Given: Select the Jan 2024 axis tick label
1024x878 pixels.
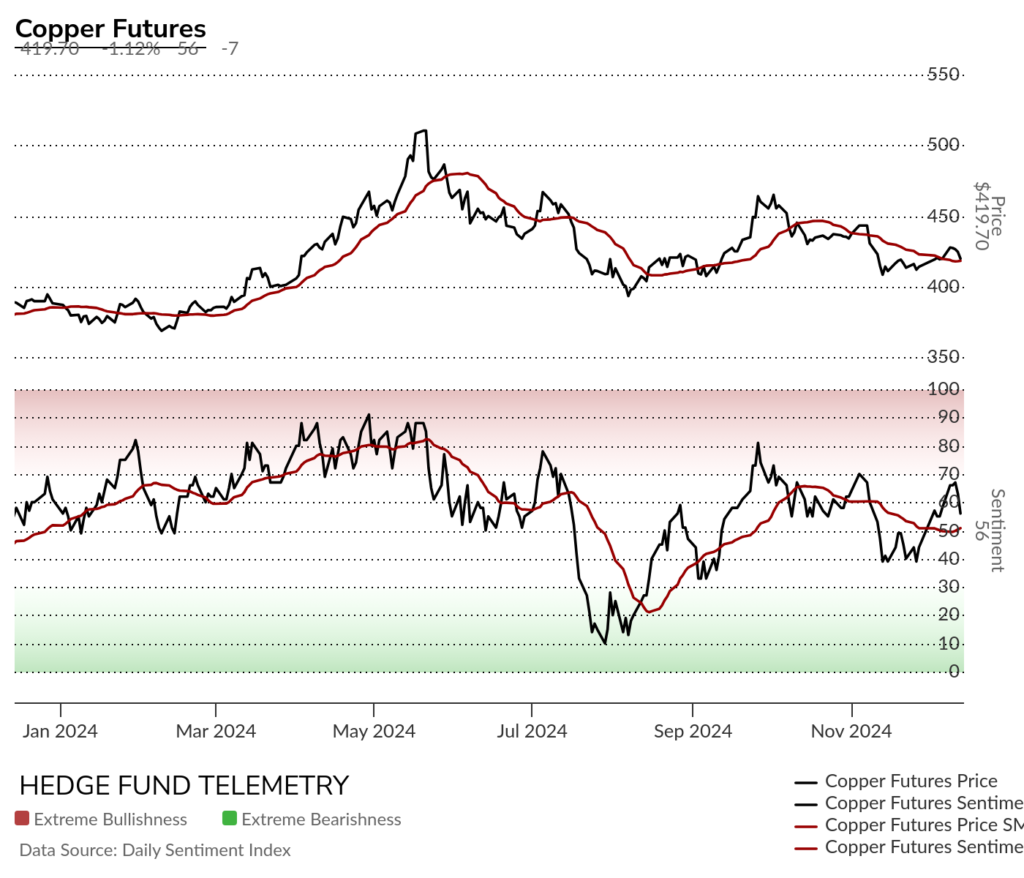Looking at the screenshot, I should [x=59, y=730].
